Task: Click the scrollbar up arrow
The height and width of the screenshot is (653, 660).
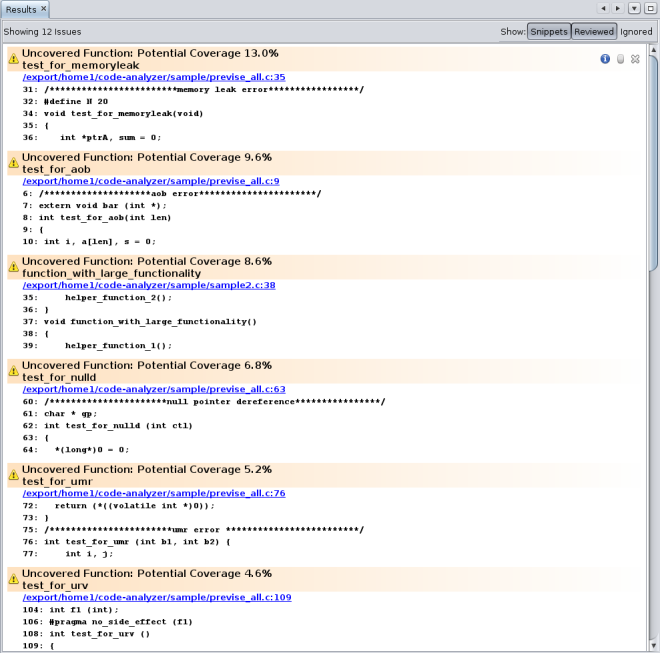Action: click(653, 50)
